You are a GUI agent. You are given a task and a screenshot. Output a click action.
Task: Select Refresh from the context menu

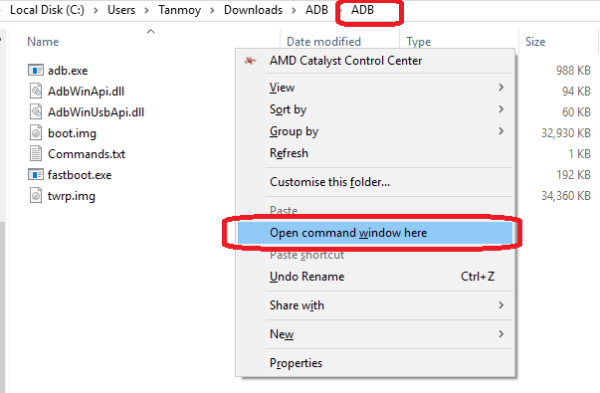click(x=289, y=153)
